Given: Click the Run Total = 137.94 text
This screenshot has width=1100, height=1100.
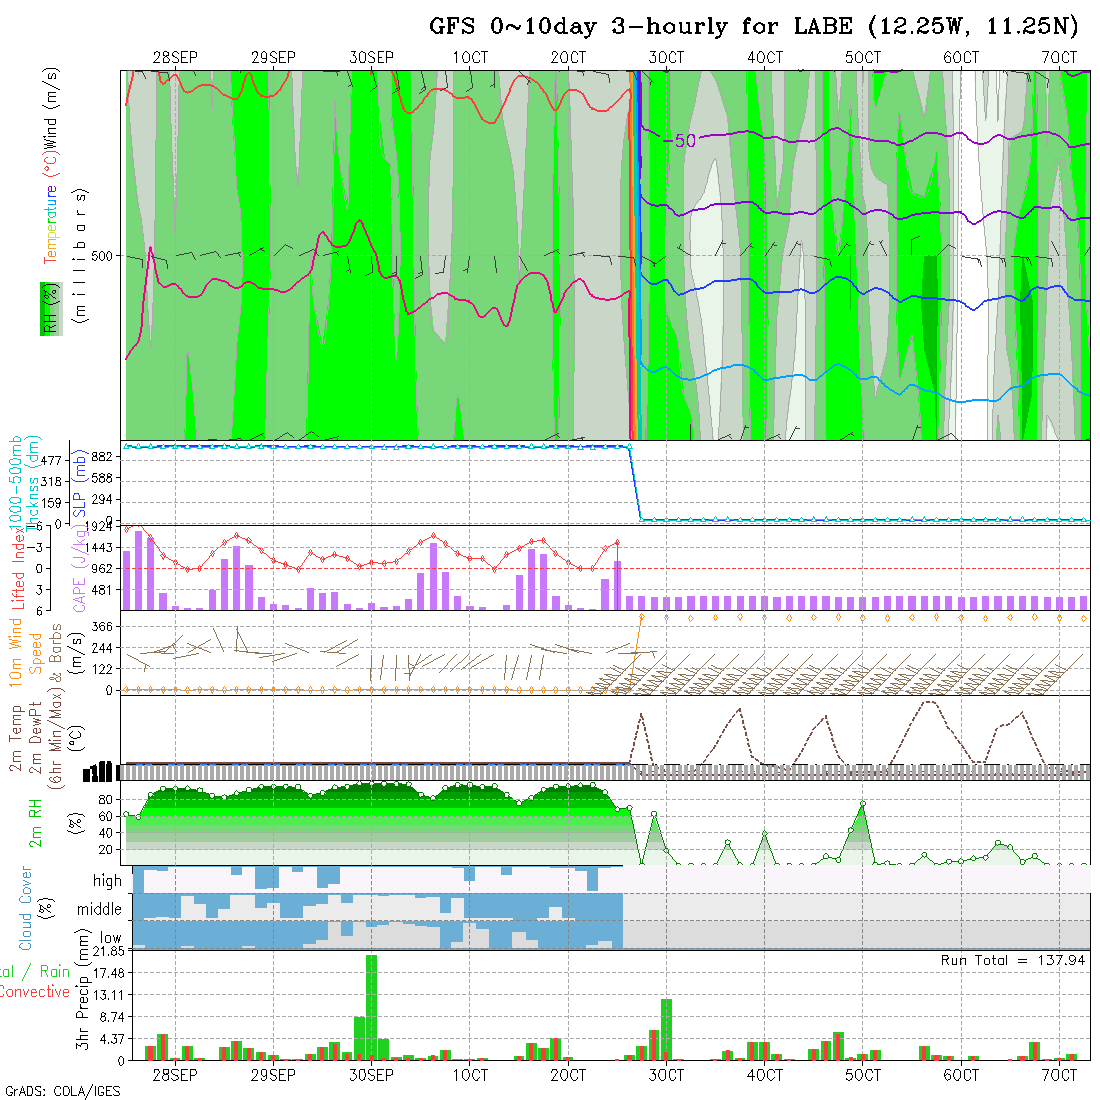Looking at the screenshot, I should pos(1013,960).
